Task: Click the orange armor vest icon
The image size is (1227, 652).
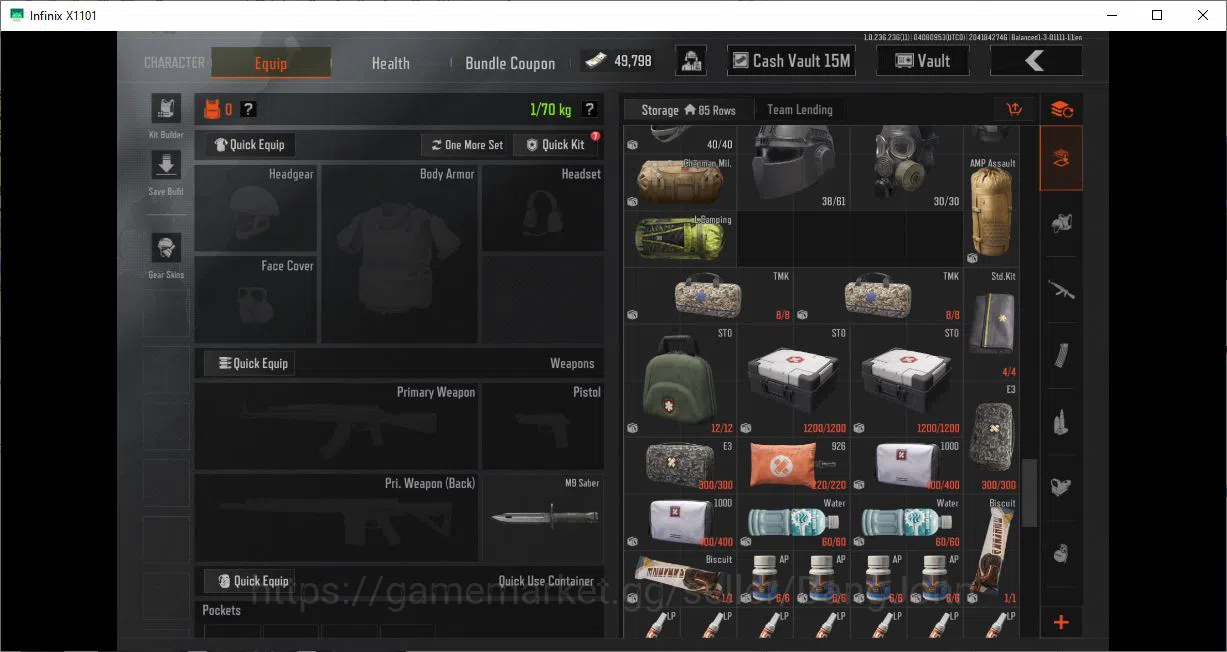Action: point(212,109)
